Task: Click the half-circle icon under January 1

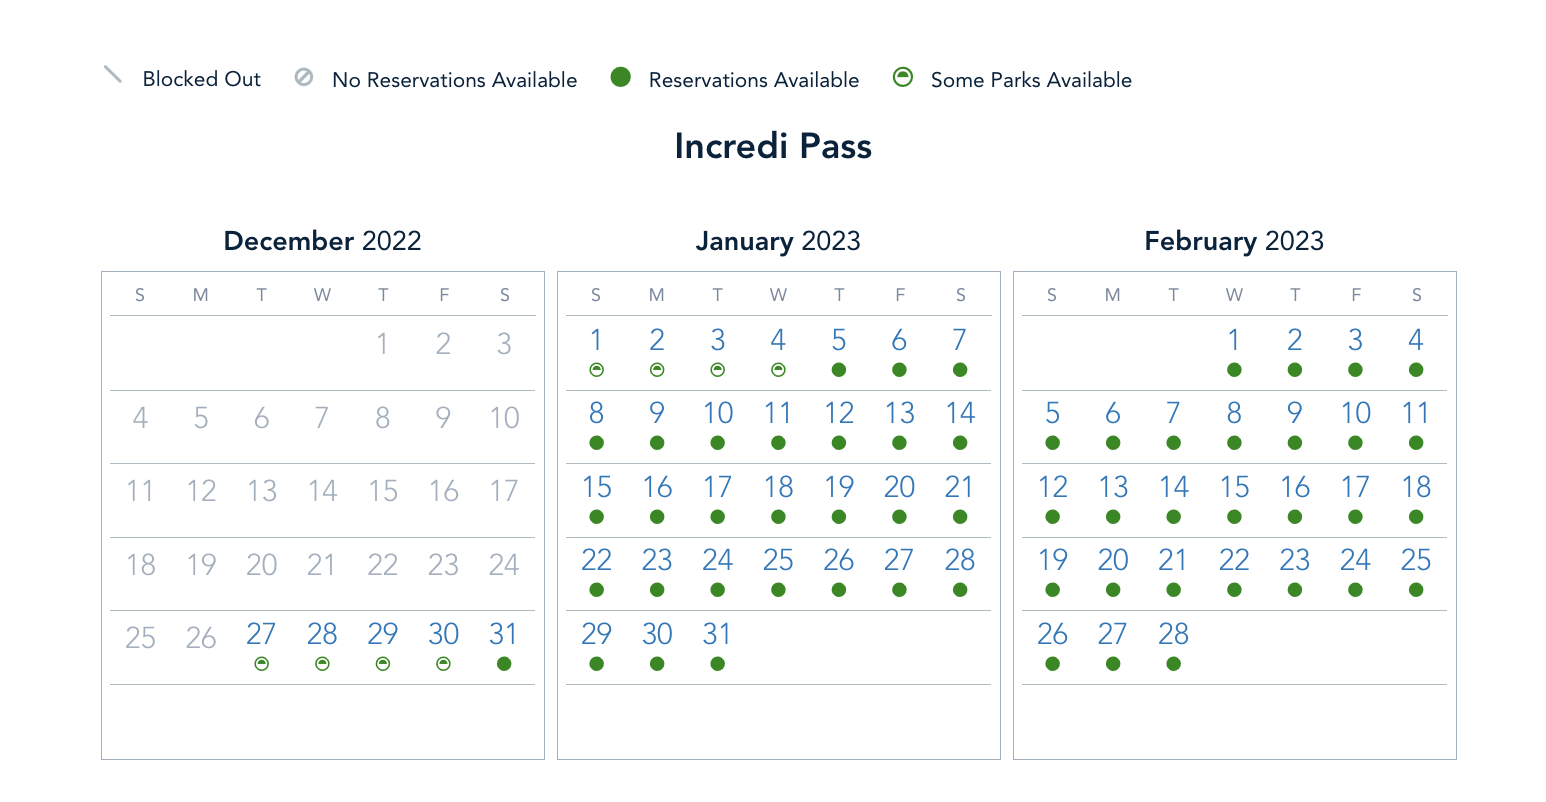Action: coord(597,370)
